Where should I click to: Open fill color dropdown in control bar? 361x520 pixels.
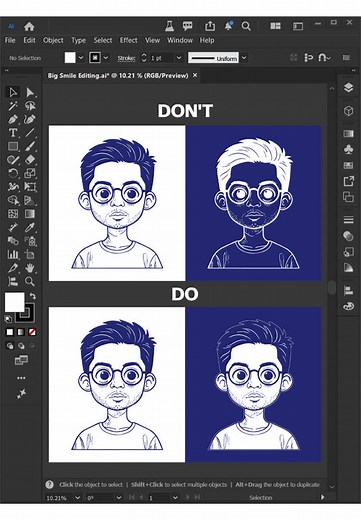coord(81,58)
